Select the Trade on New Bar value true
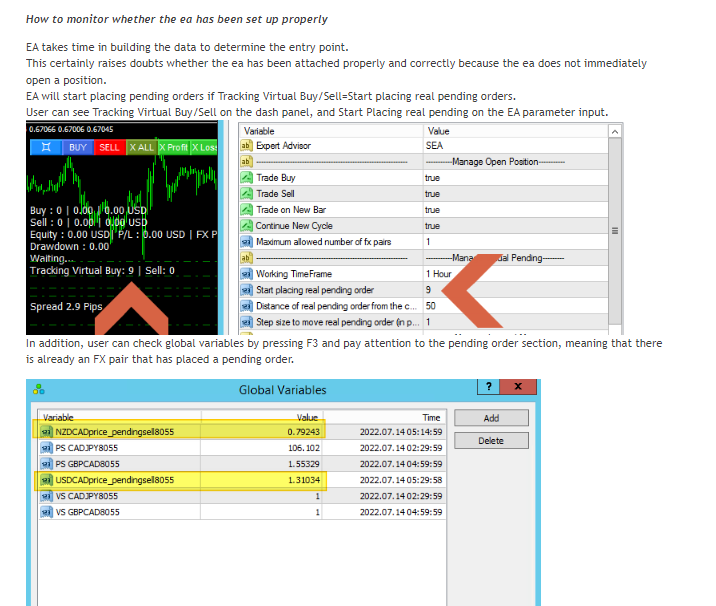This screenshot has width=716, height=606. (432, 210)
